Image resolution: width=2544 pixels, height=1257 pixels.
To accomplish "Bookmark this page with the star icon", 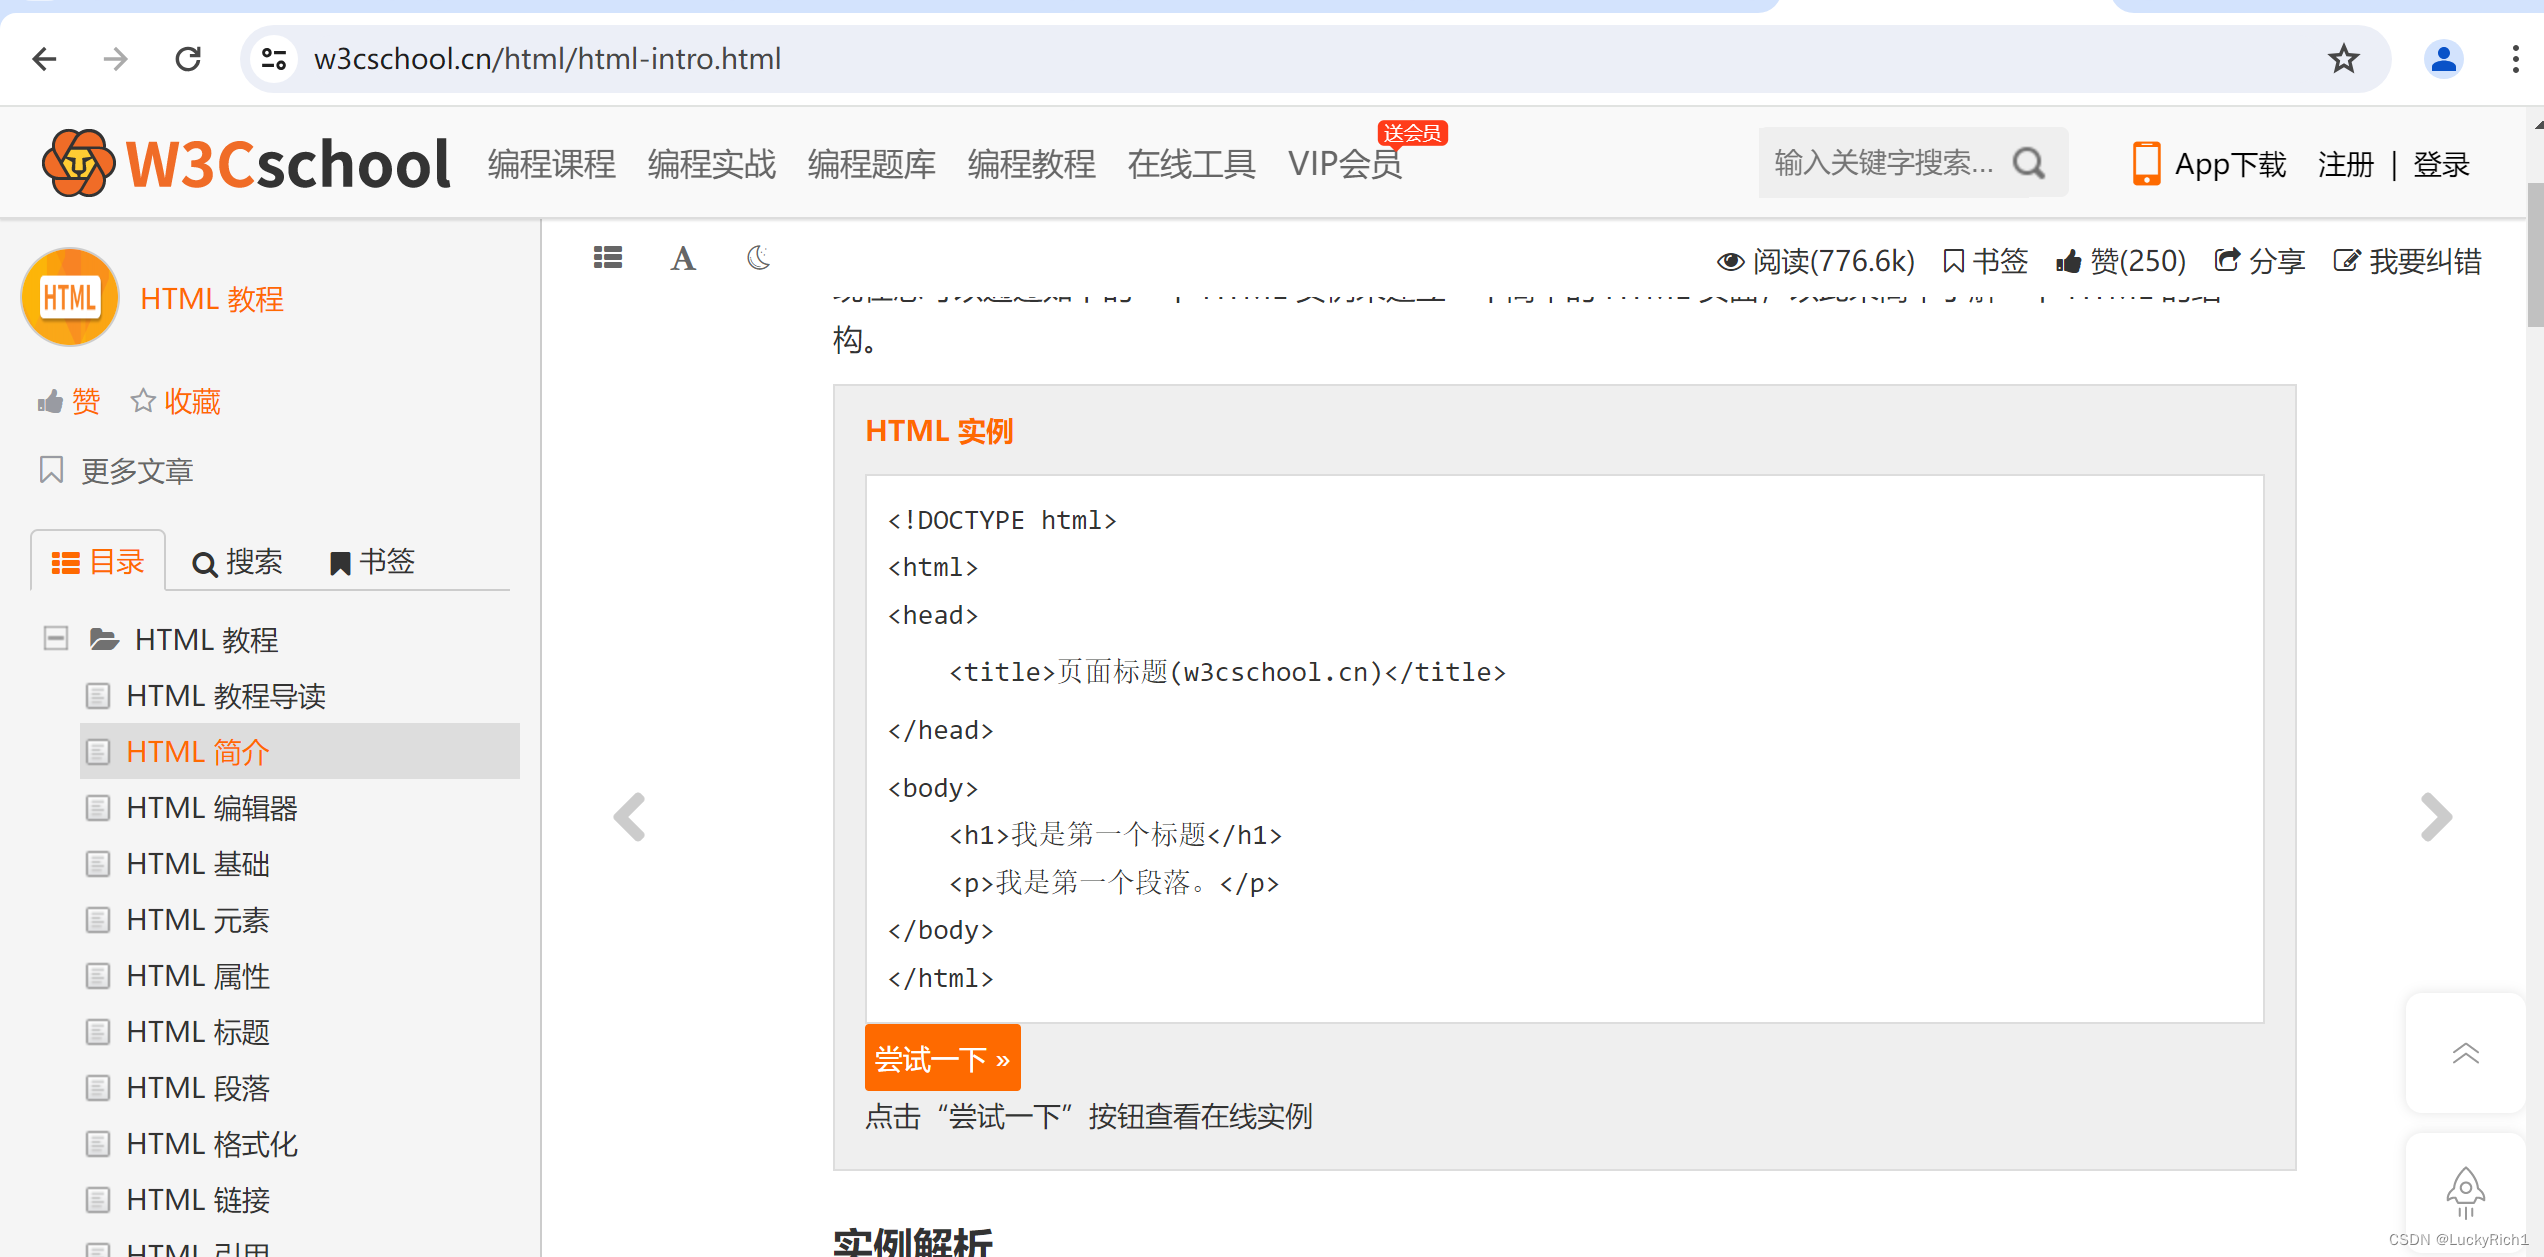I will [x=2343, y=59].
